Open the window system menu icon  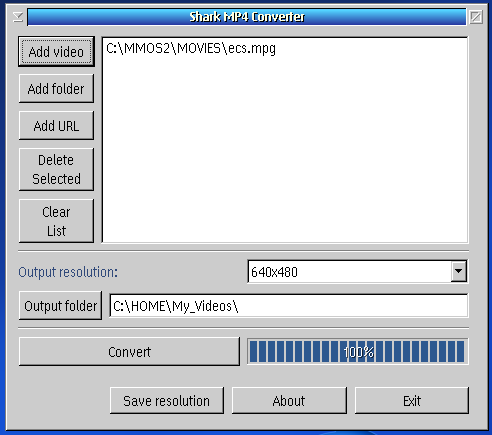coord(18,17)
